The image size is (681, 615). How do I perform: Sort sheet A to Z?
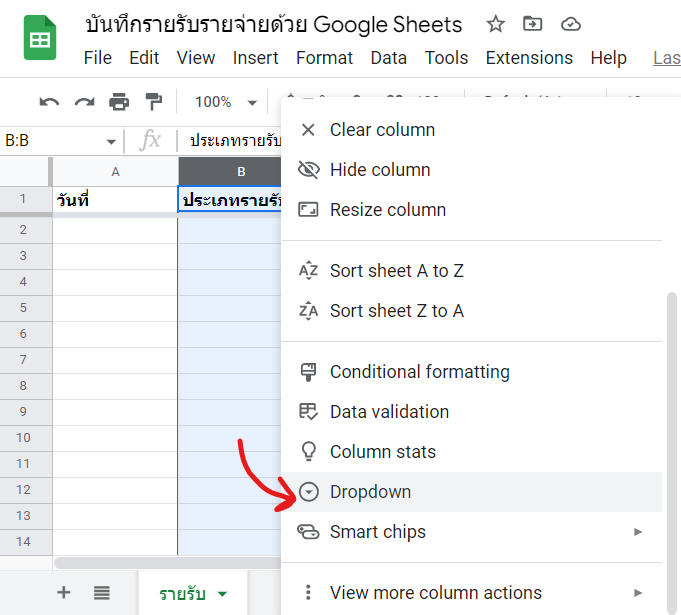point(472,271)
